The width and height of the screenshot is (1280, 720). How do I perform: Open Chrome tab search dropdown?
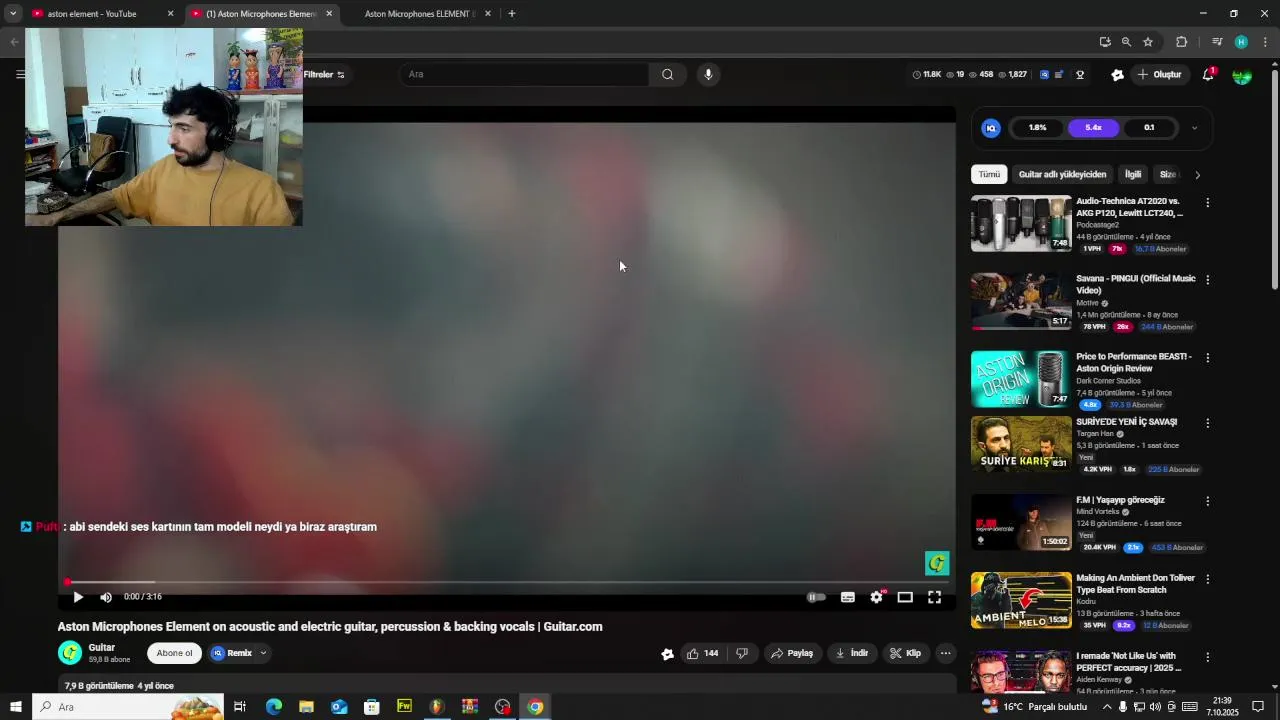pos(13,14)
